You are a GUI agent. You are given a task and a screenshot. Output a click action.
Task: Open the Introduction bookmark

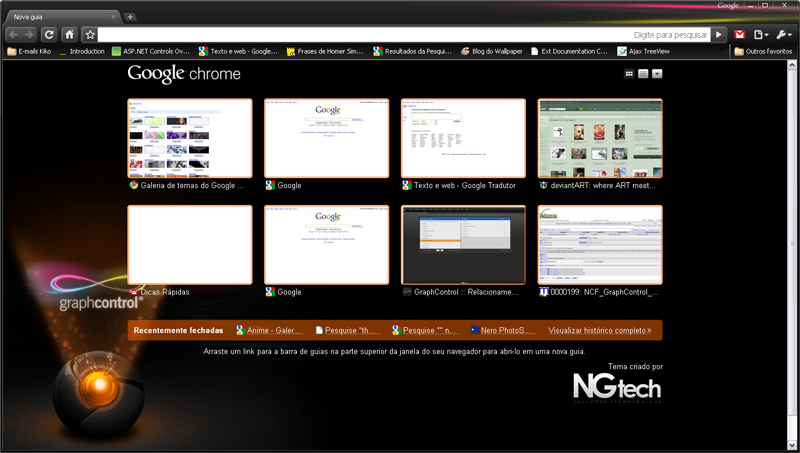click(81, 51)
